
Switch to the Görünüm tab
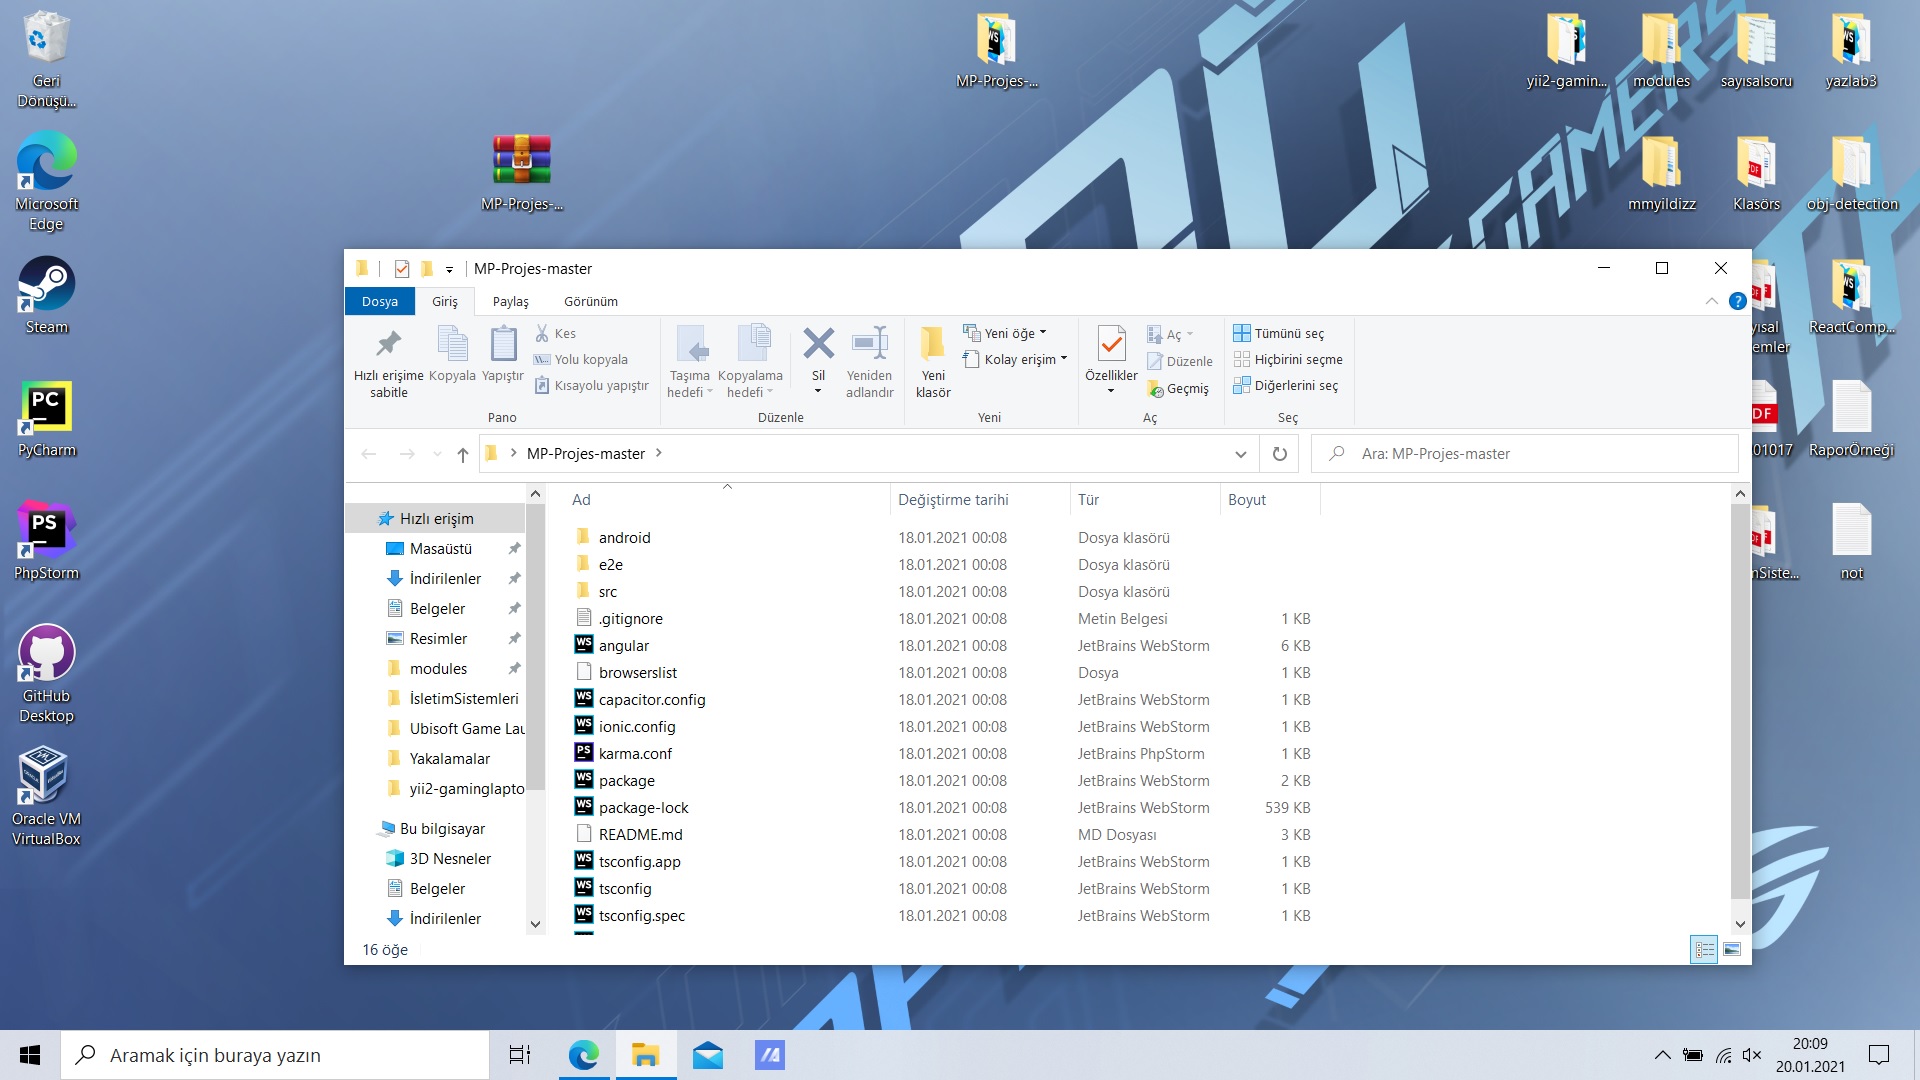591,301
